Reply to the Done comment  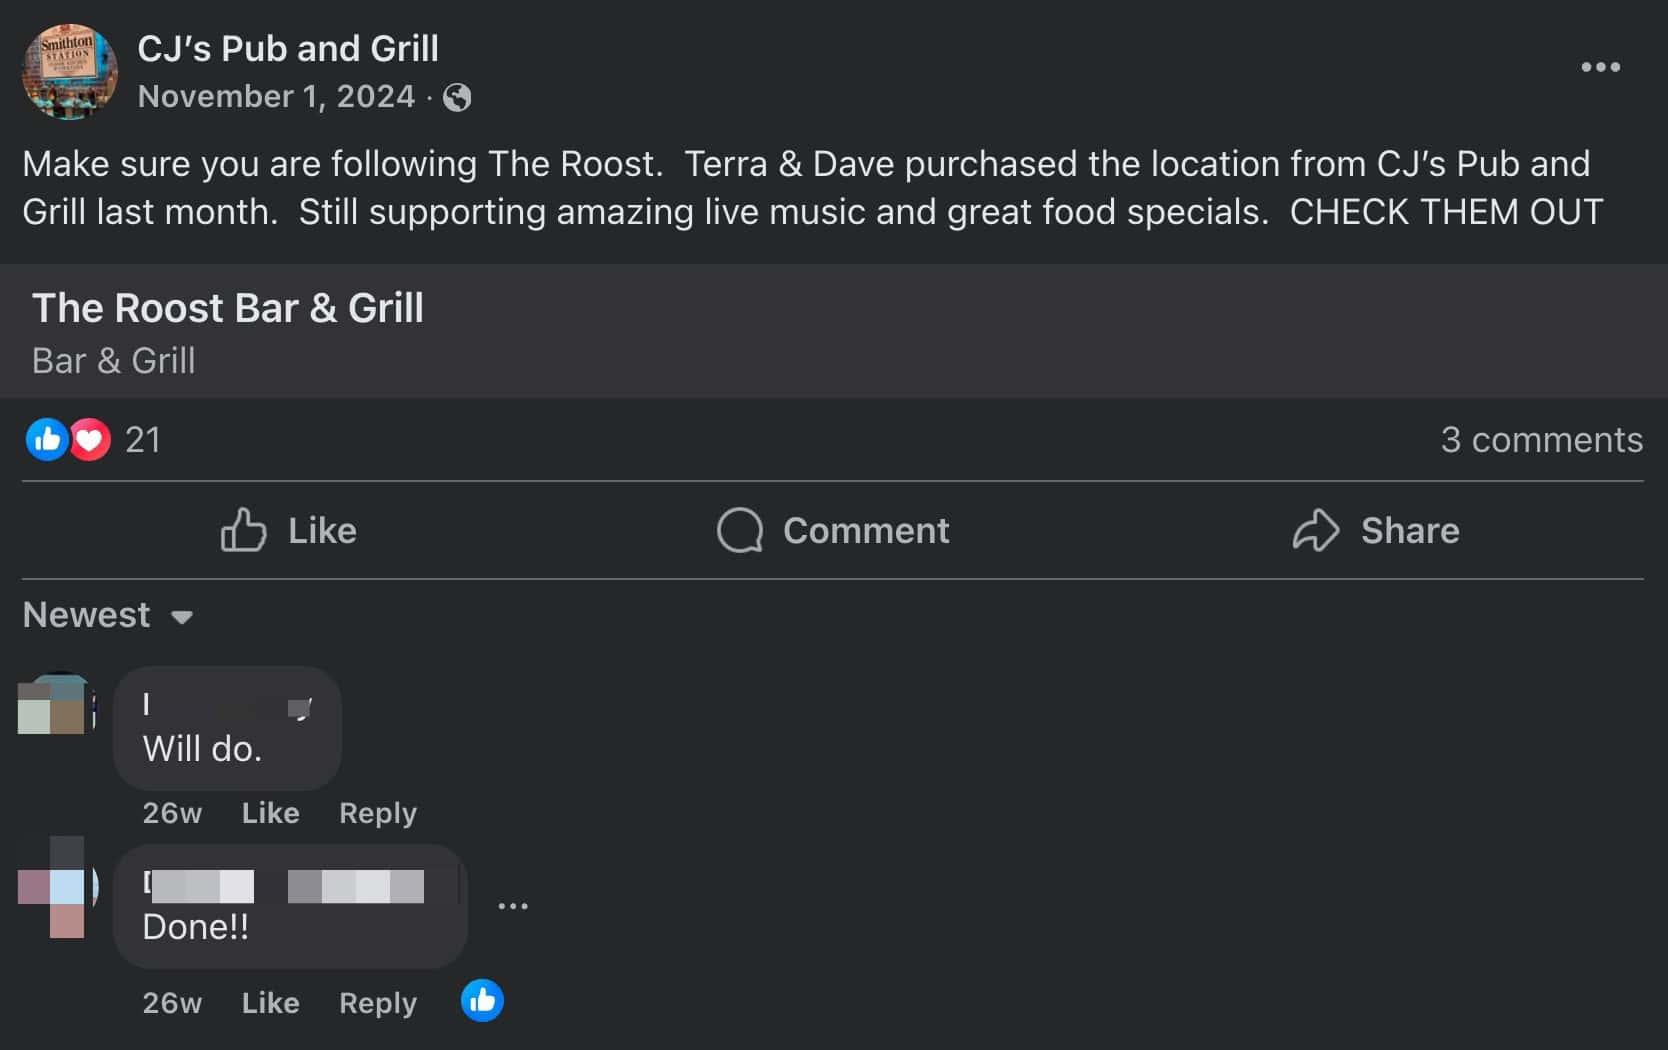pyautogui.click(x=376, y=1003)
